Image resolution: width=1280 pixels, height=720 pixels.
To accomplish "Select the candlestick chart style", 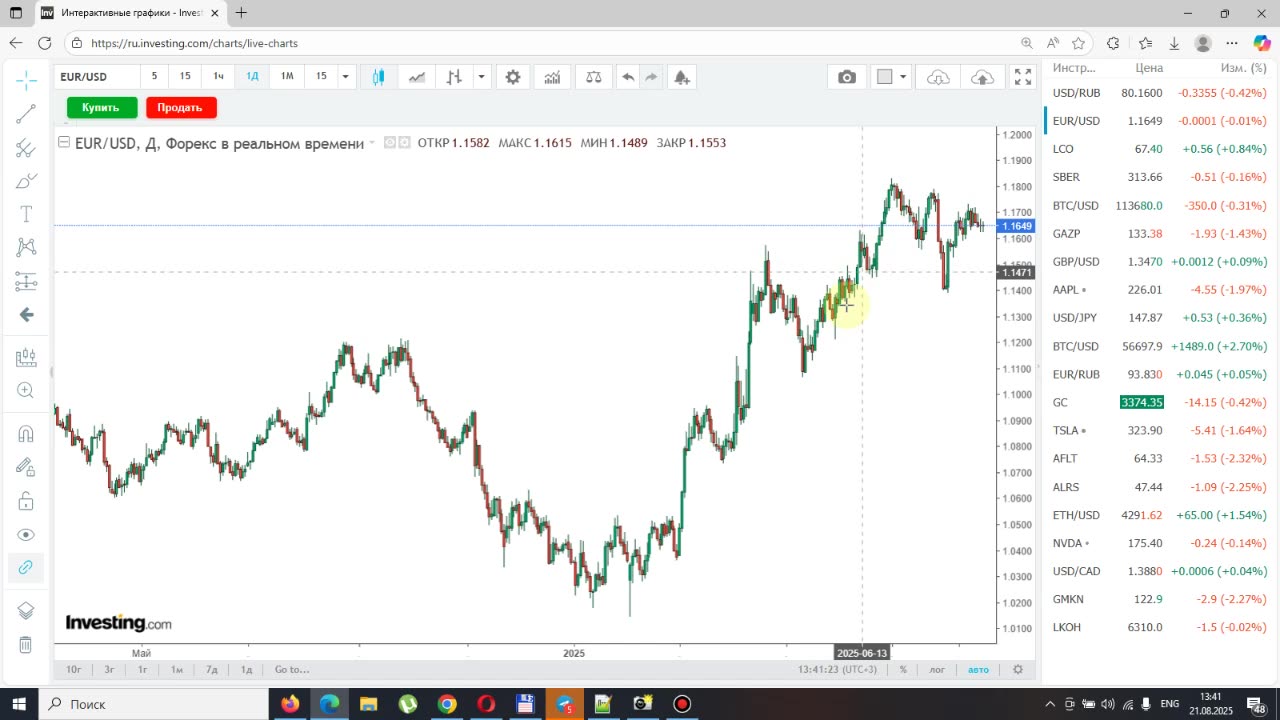I will click(379, 77).
